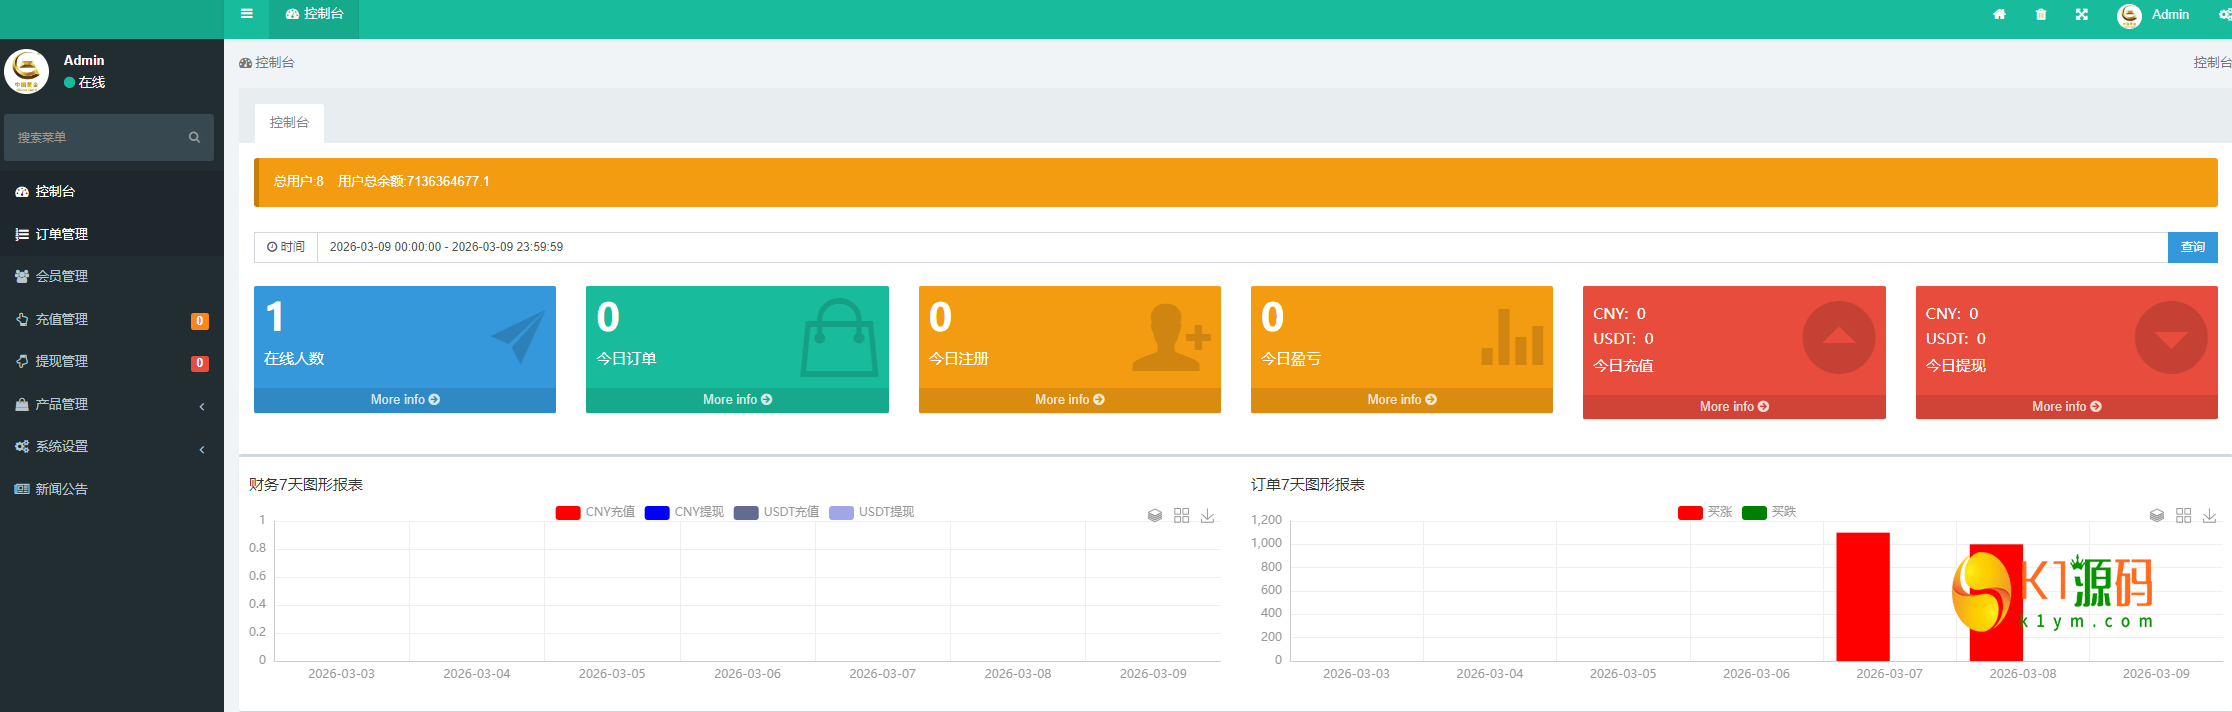Viewport: 2232px width, 712px height.
Task: Toggle the USDT充值 legend series
Action: (x=776, y=512)
